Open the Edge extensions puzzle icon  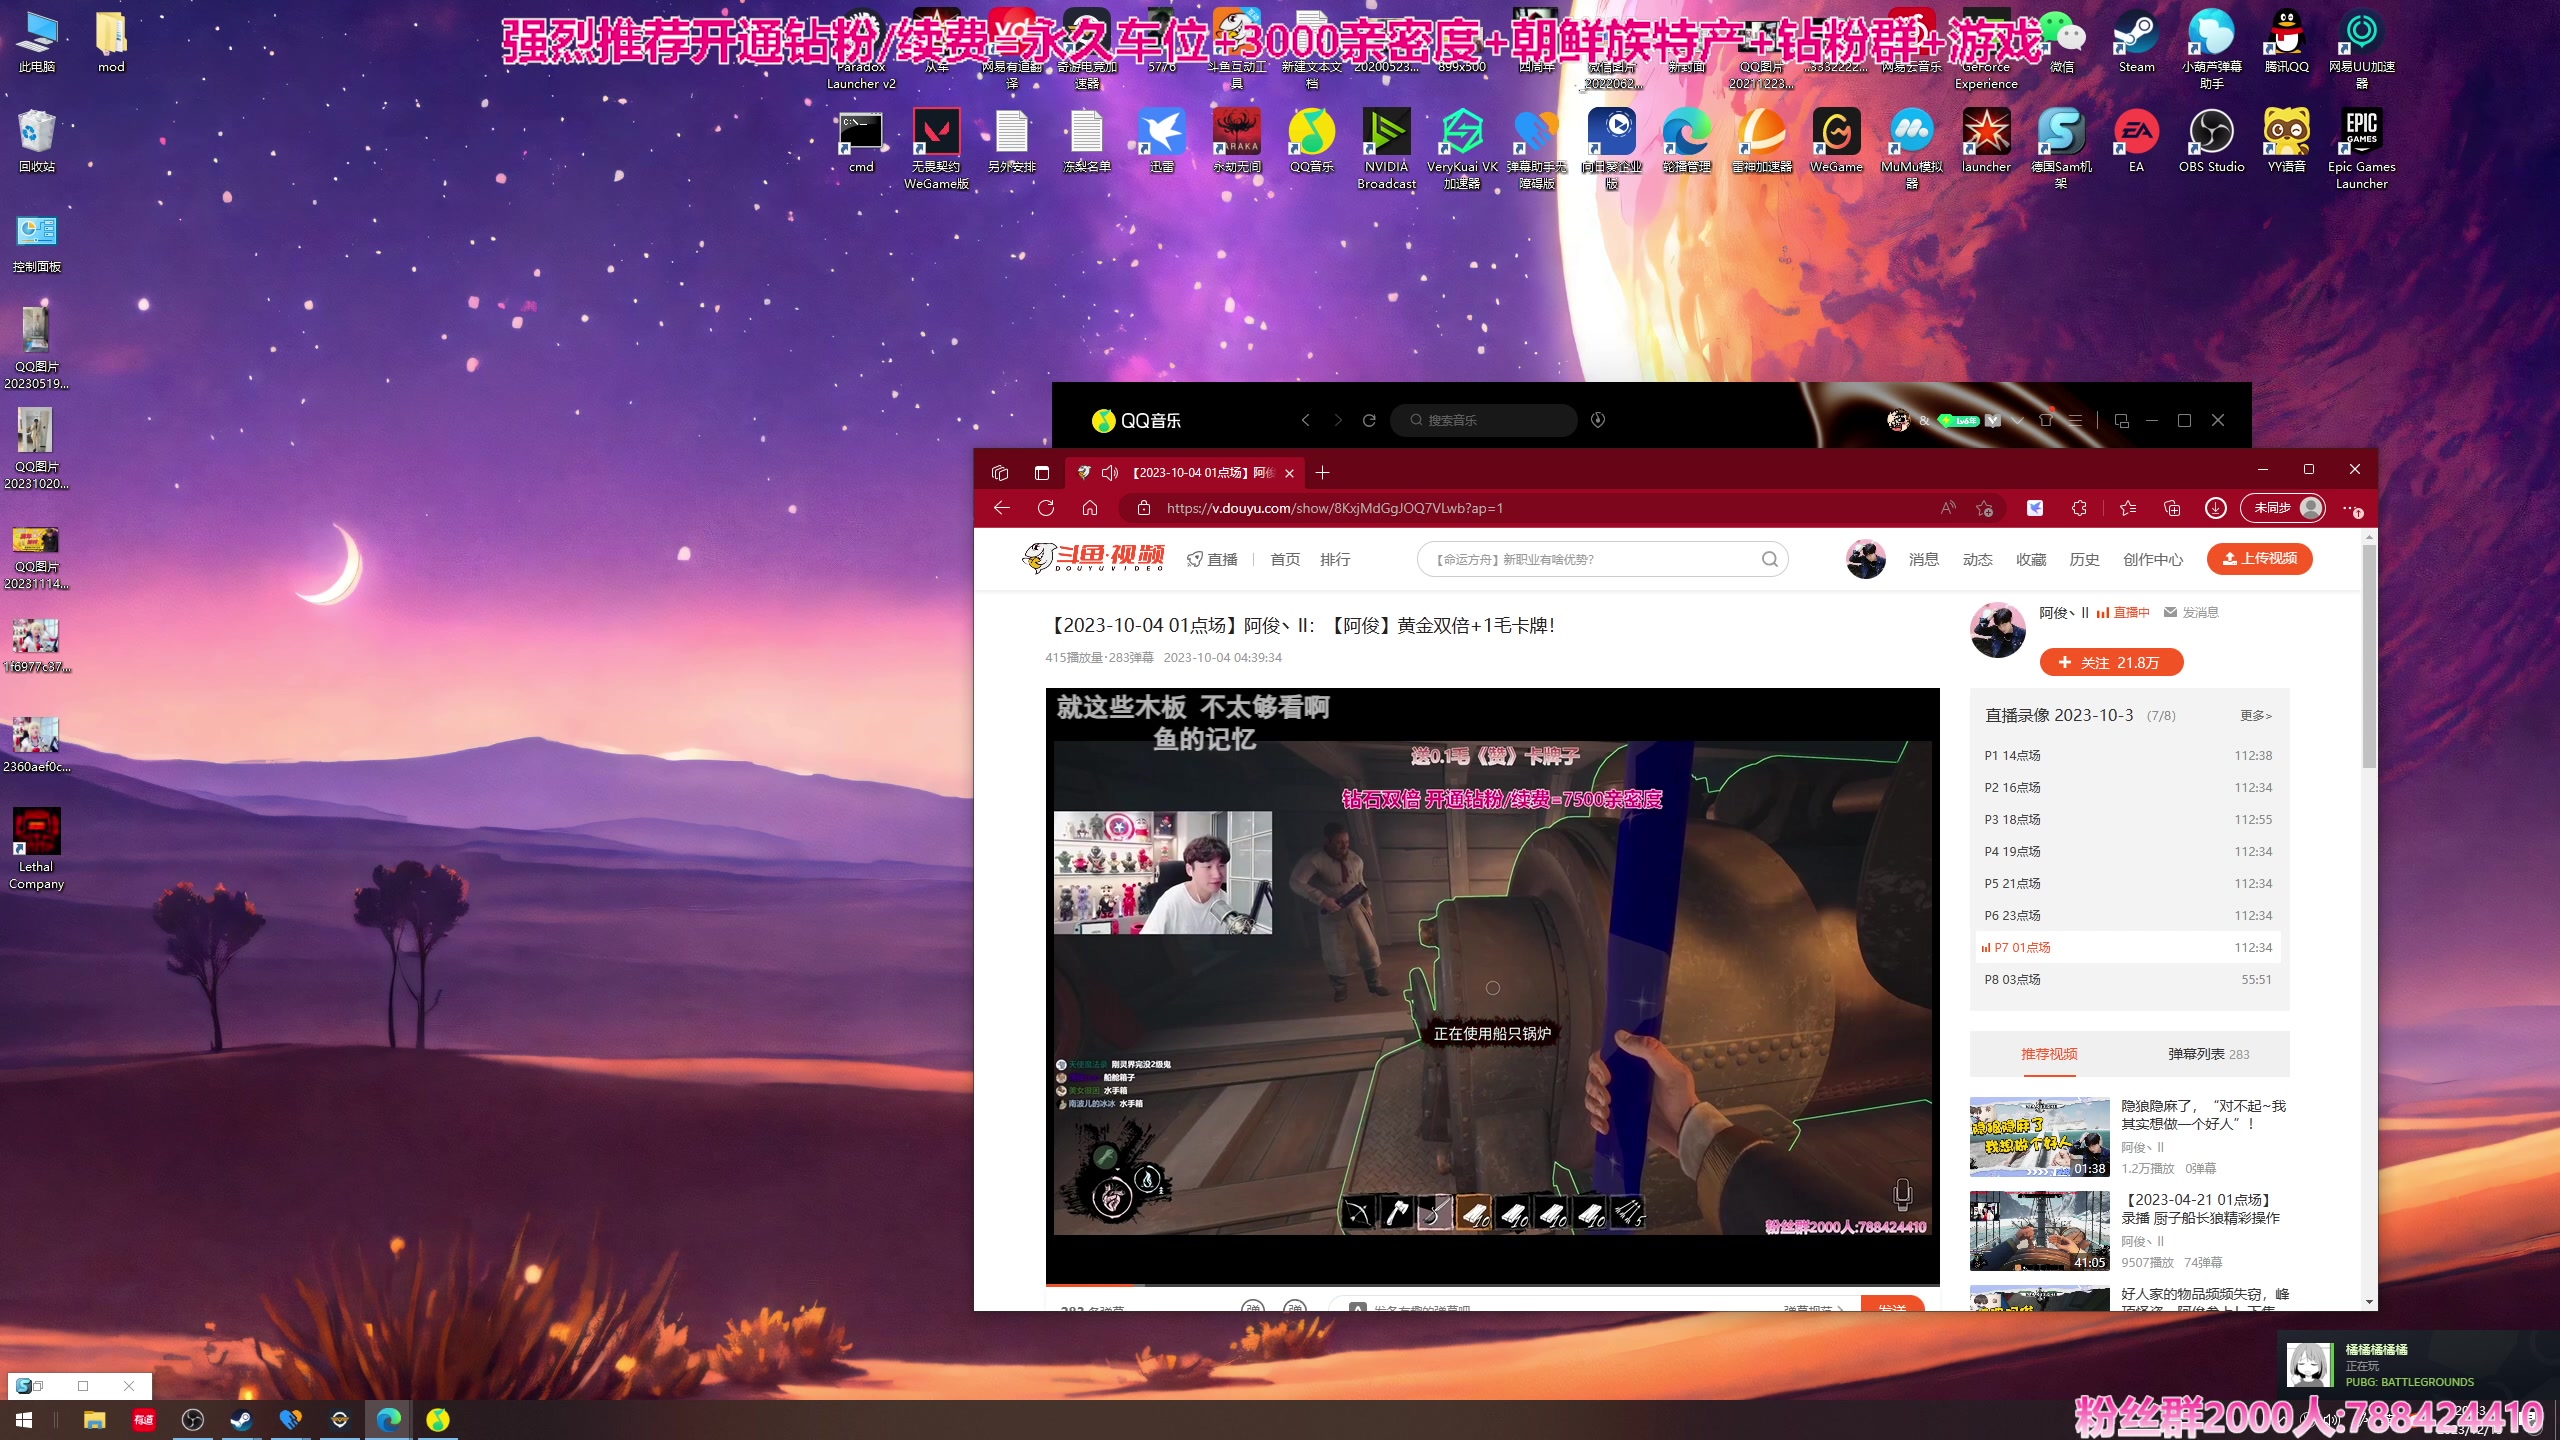click(x=2079, y=508)
